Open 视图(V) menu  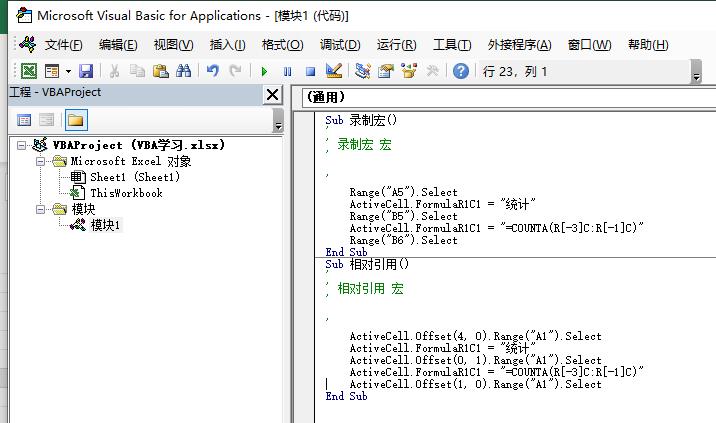[174, 45]
